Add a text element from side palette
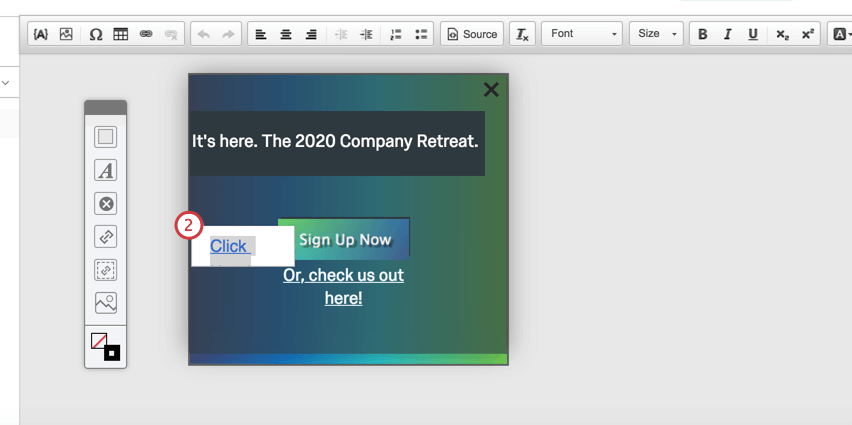 (x=105, y=171)
